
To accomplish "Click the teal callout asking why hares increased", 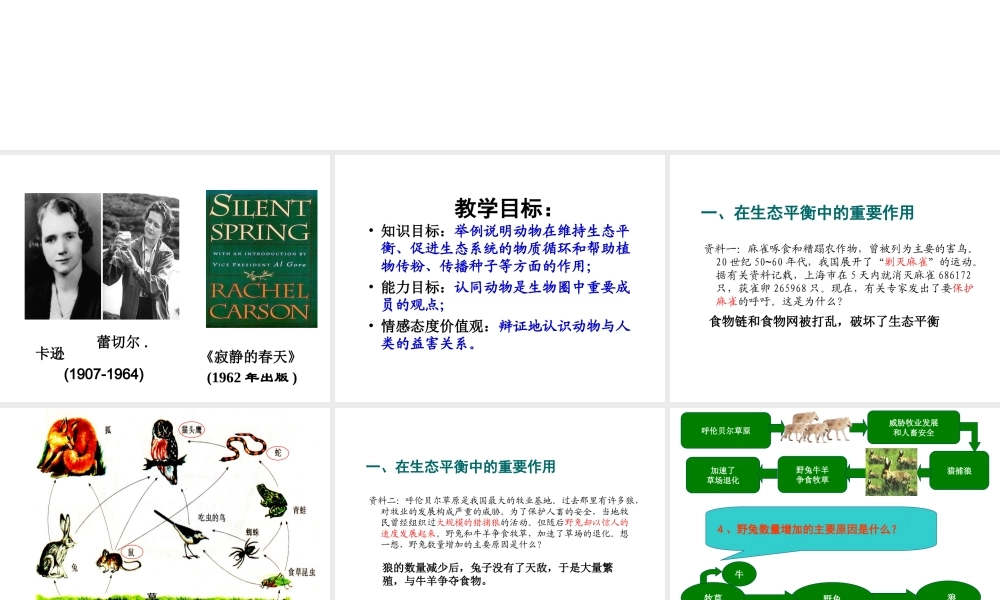I will (821, 529).
